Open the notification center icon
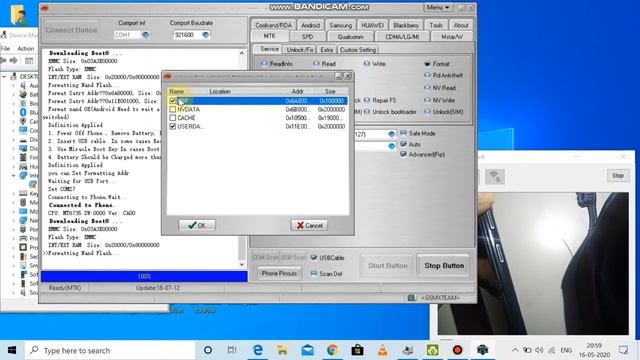640x360 pixels. point(623,350)
